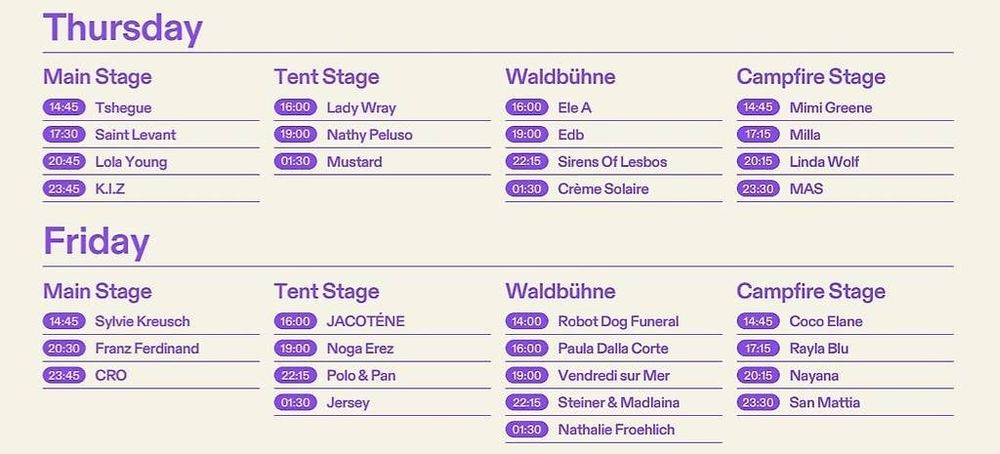Screen dimensions: 1000x454
Task: Click Robot Dog Funeral on Waldbühne
Action: click(618, 321)
